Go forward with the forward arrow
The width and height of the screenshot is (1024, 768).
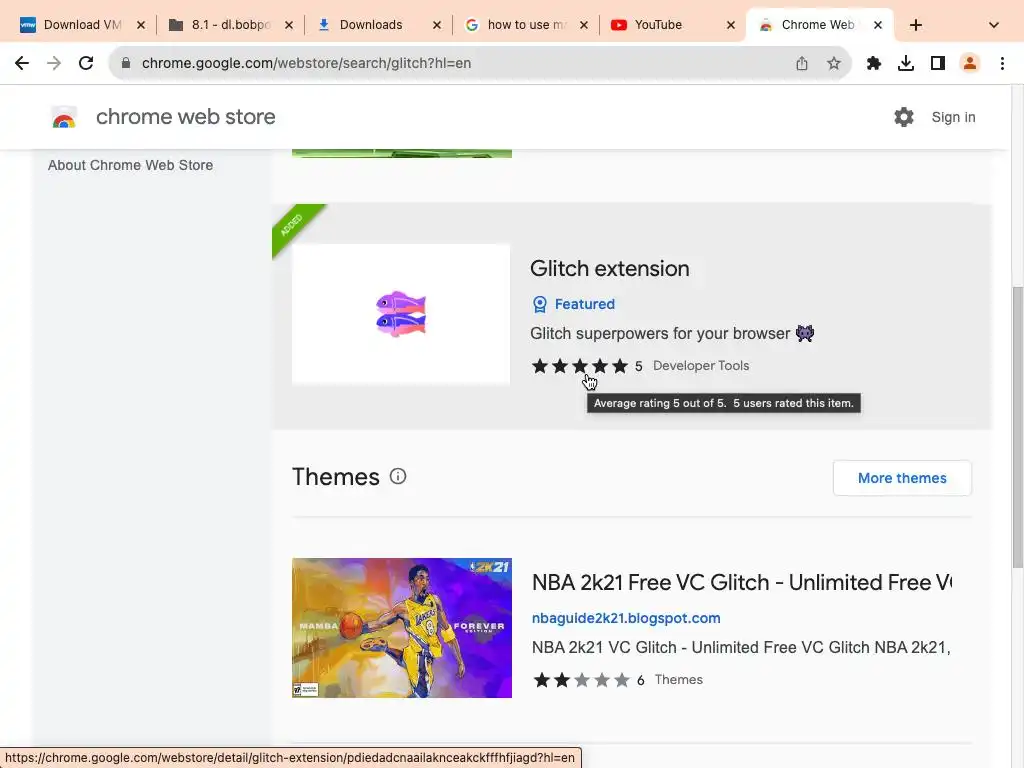(54, 63)
